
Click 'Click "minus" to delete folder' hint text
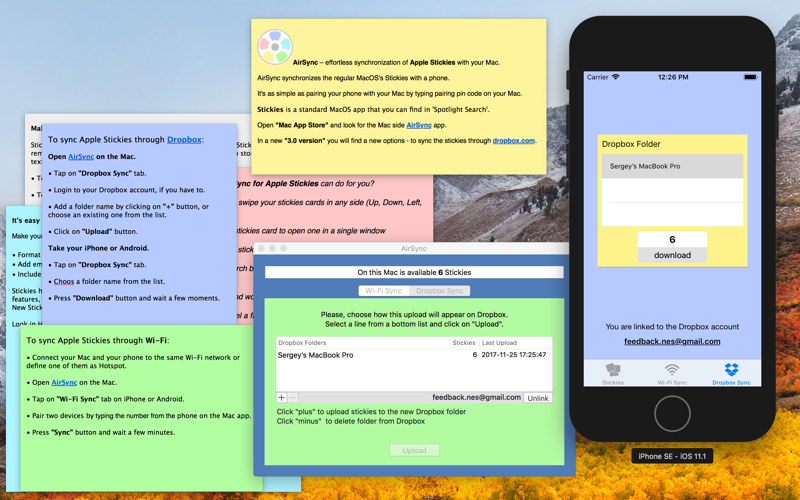[x=351, y=421]
